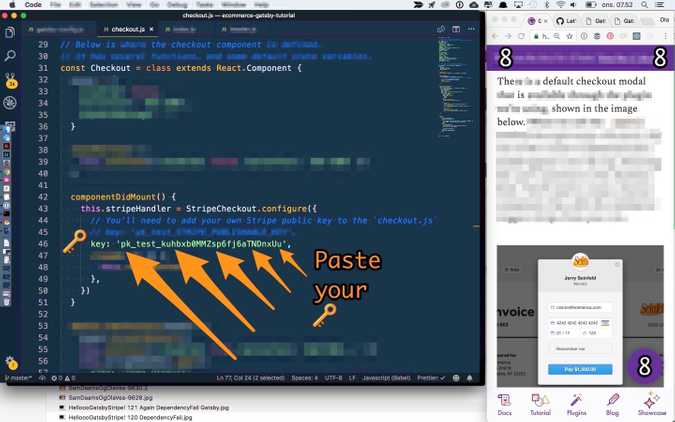Image resolution: width=675 pixels, height=422 pixels.
Task: Click the feedback smiley in status bar
Action: [457, 378]
